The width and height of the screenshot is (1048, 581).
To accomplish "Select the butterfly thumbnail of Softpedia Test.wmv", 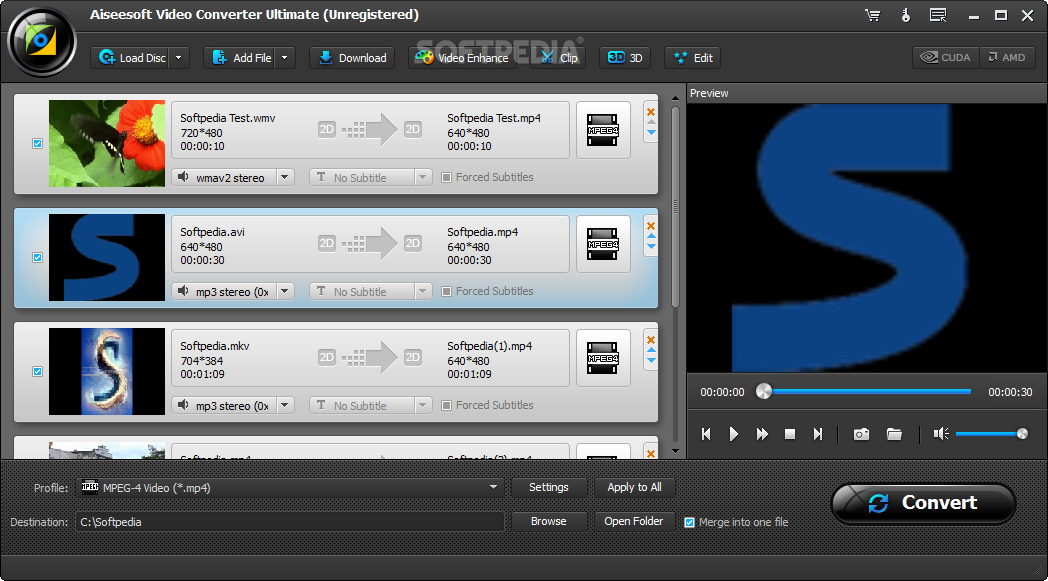I will pyautogui.click(x=107, y=143).
